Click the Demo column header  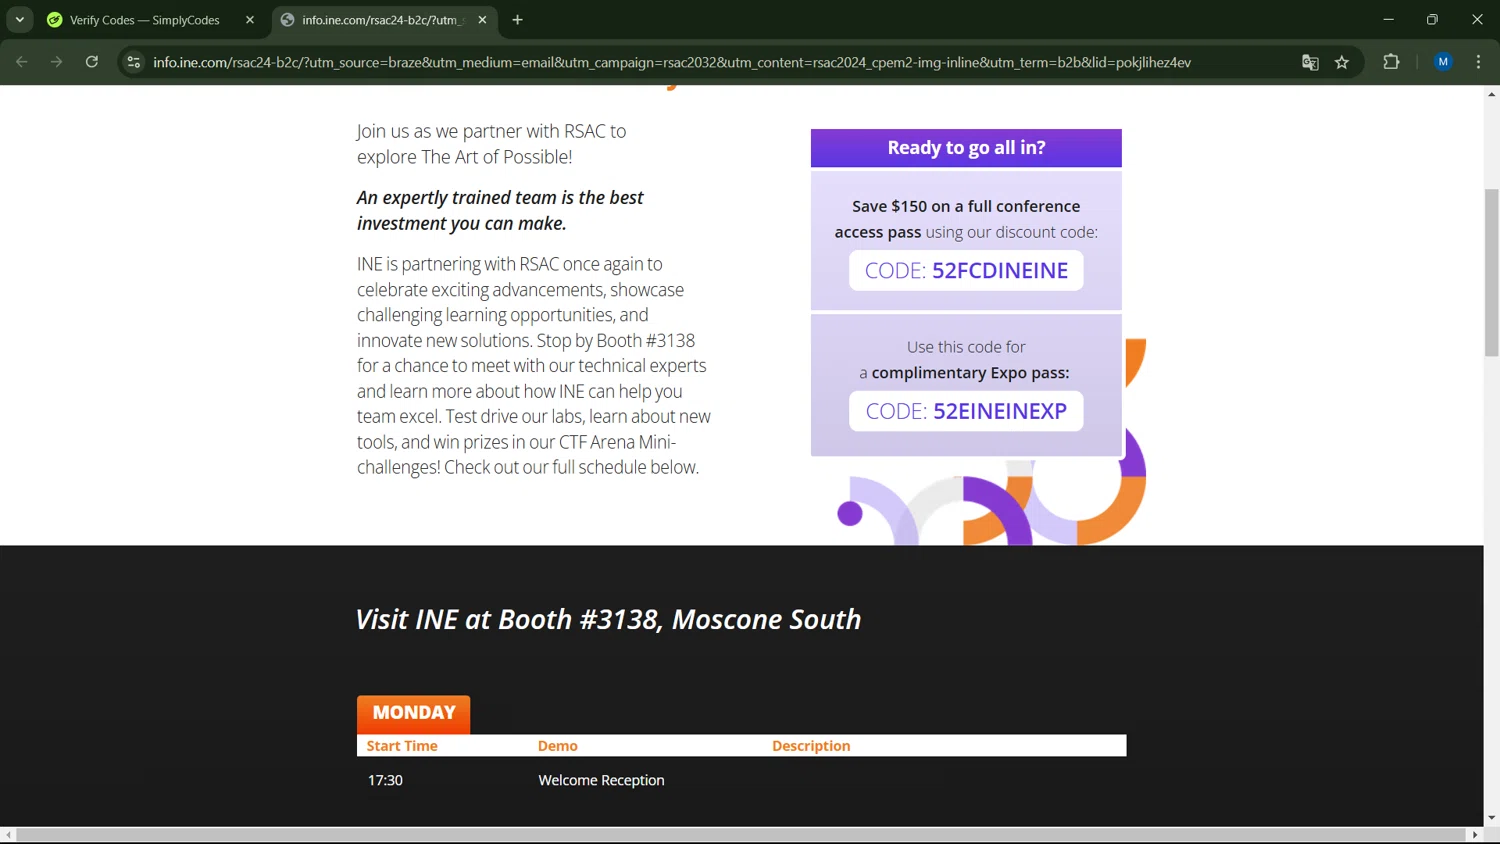(558, 746)
